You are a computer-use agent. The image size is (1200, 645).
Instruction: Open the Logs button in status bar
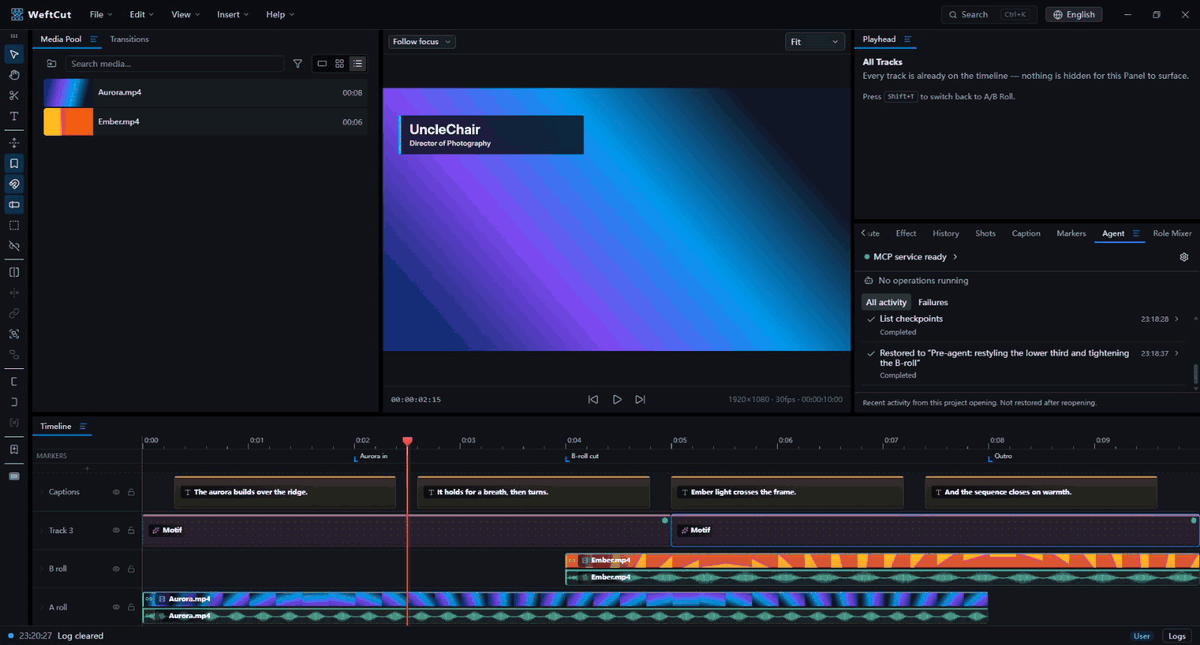1177,636
